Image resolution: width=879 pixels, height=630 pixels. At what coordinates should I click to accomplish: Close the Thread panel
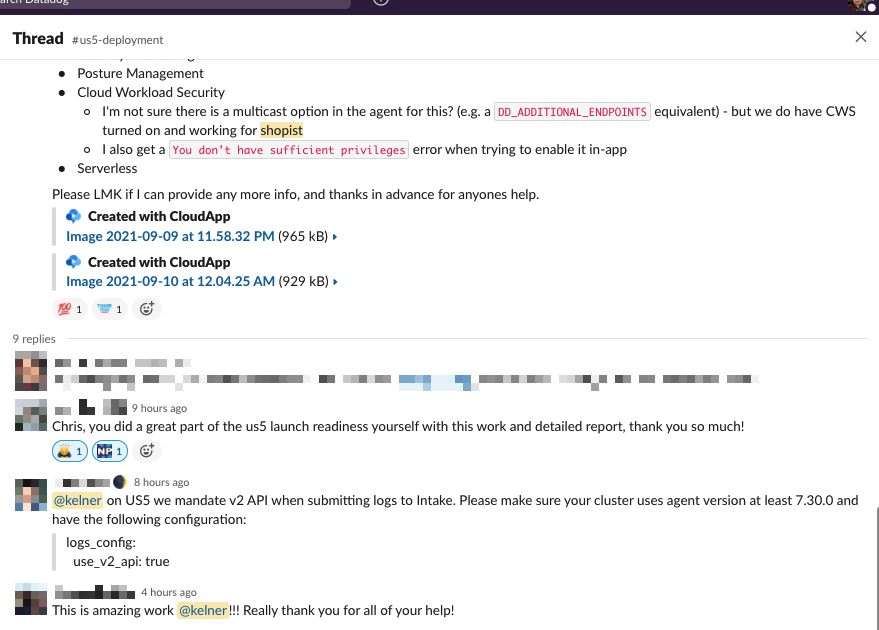tap(861, 37)
